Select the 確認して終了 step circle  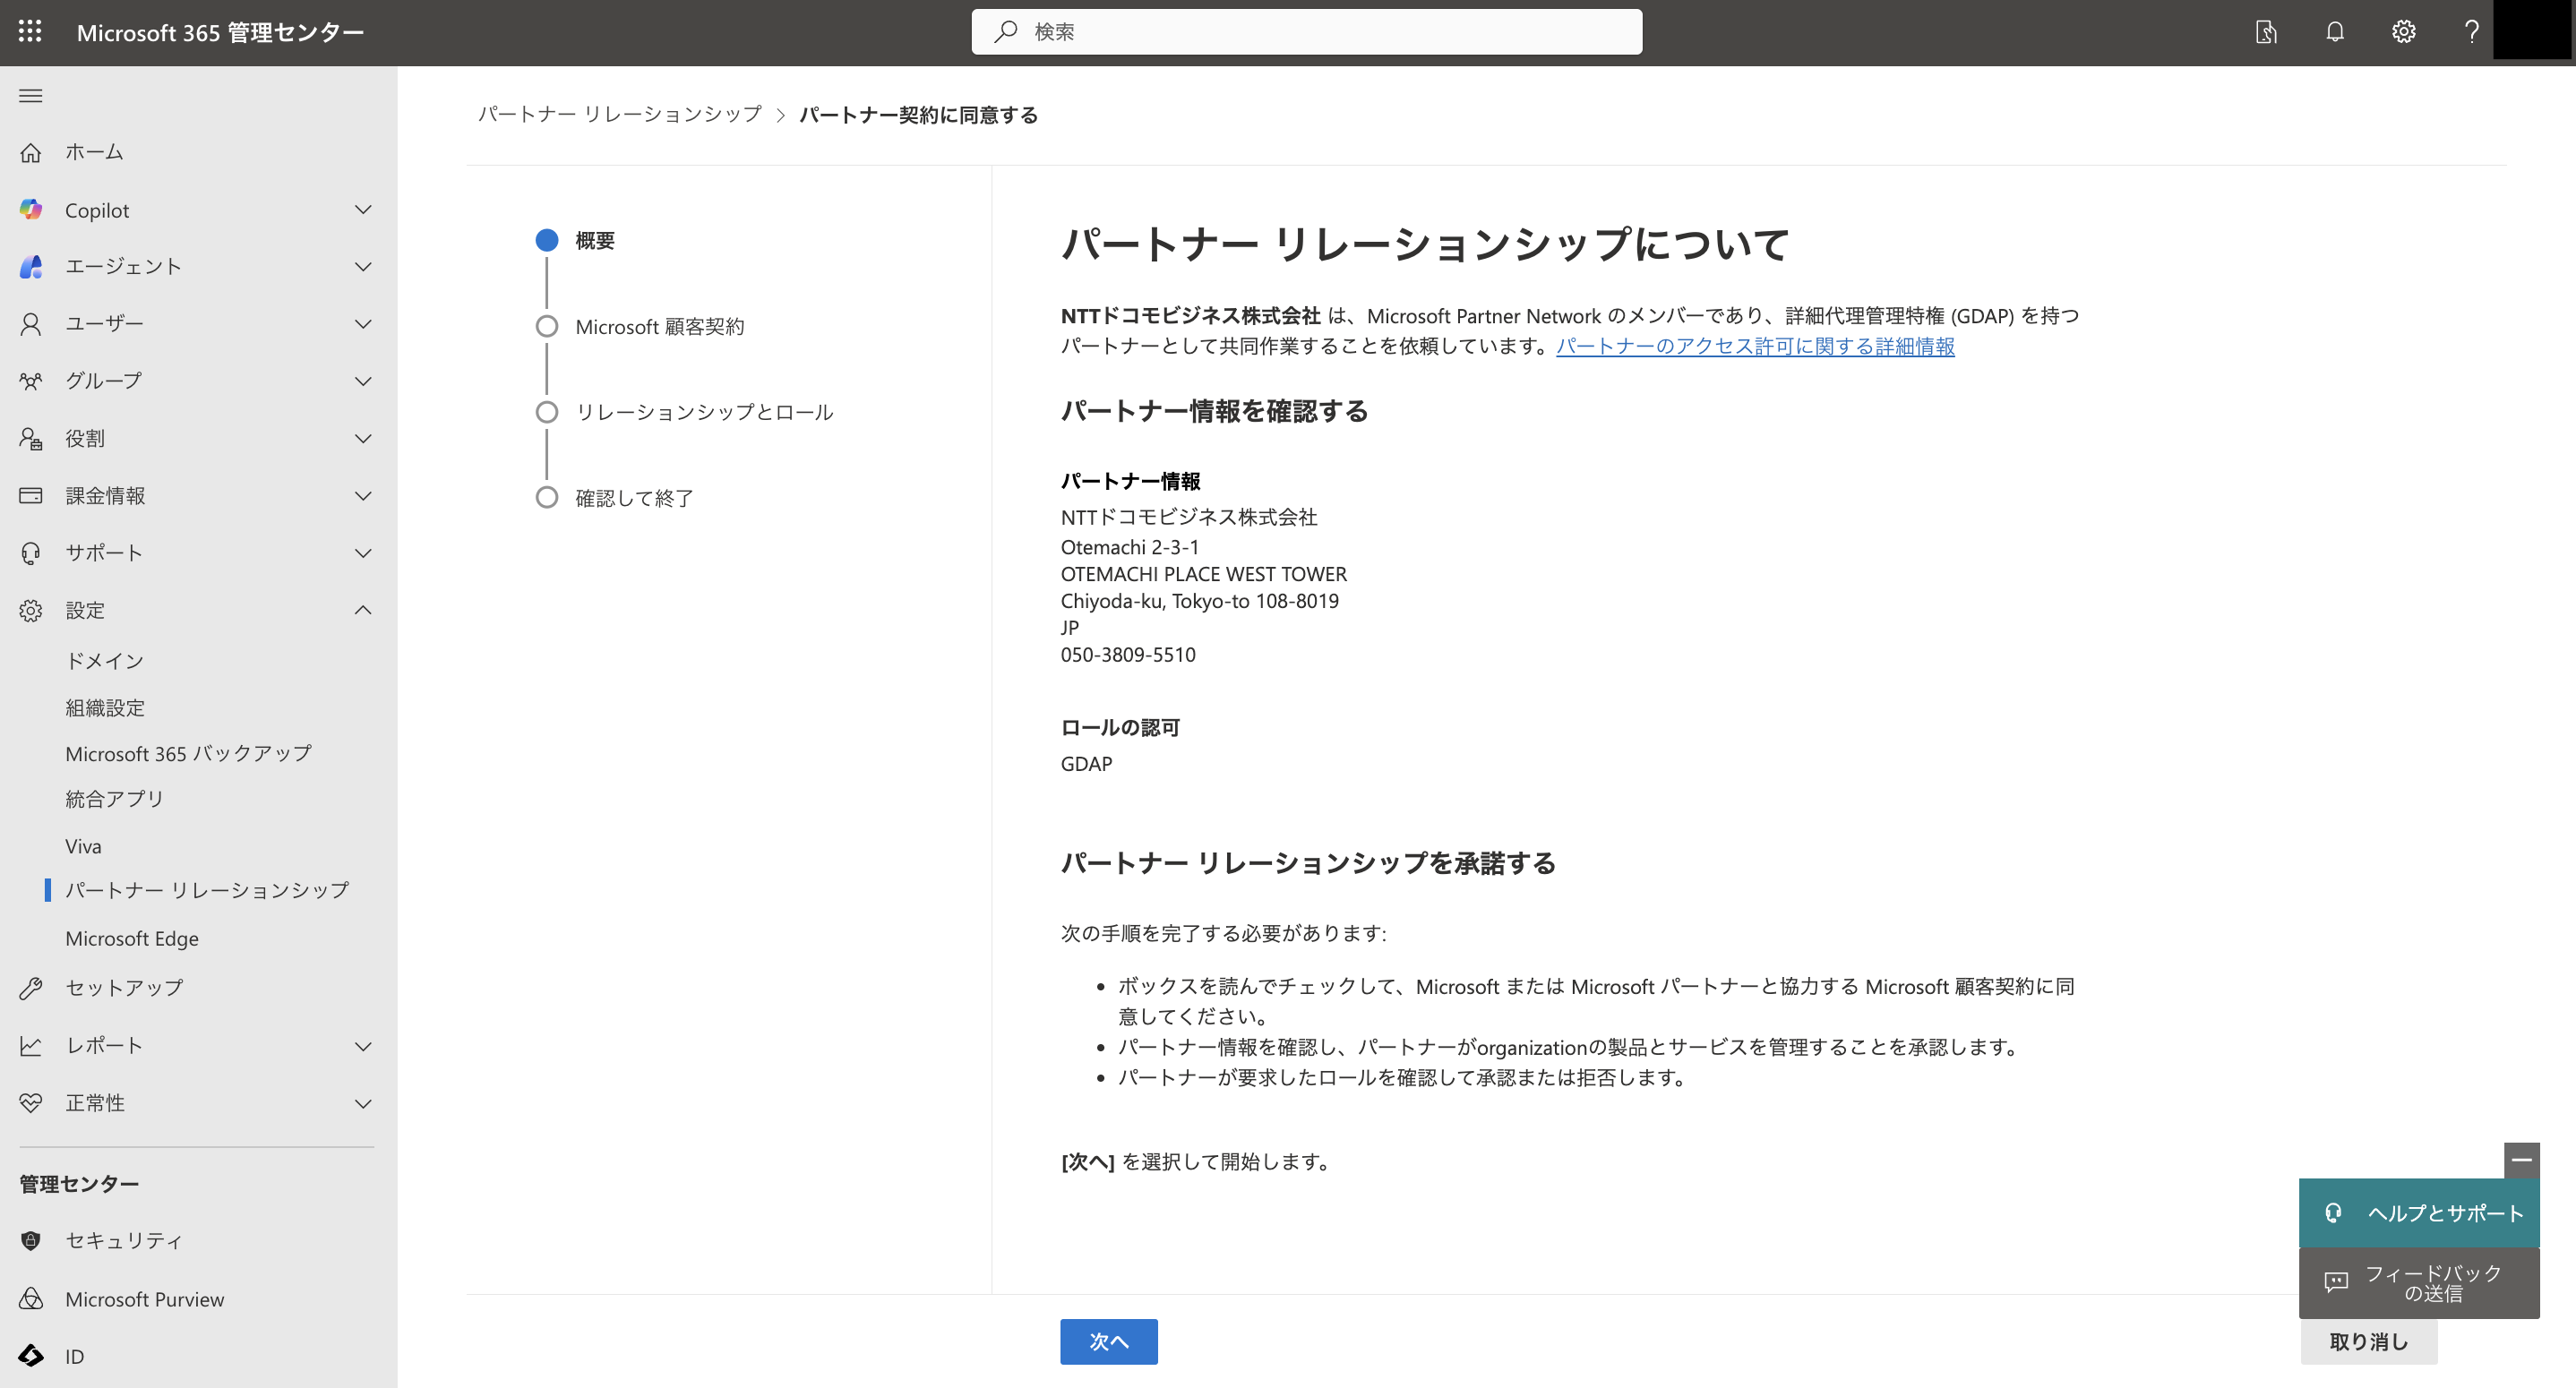pyautogui.click(x=547, y=498)
